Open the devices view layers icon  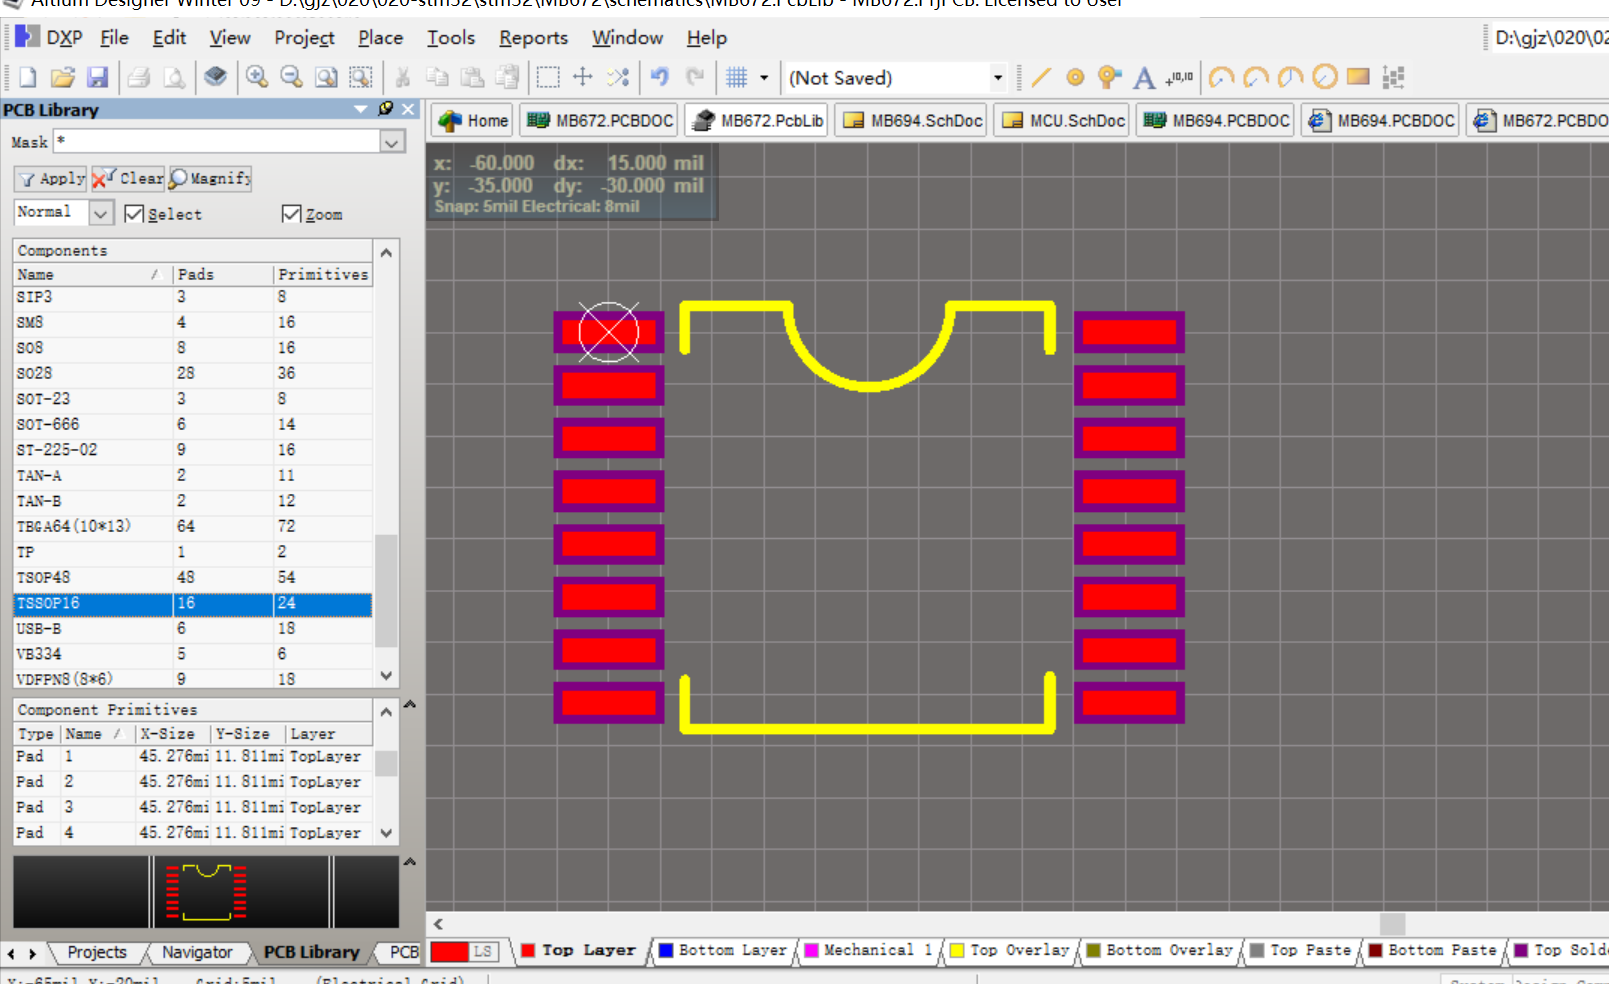pos(215,77)
